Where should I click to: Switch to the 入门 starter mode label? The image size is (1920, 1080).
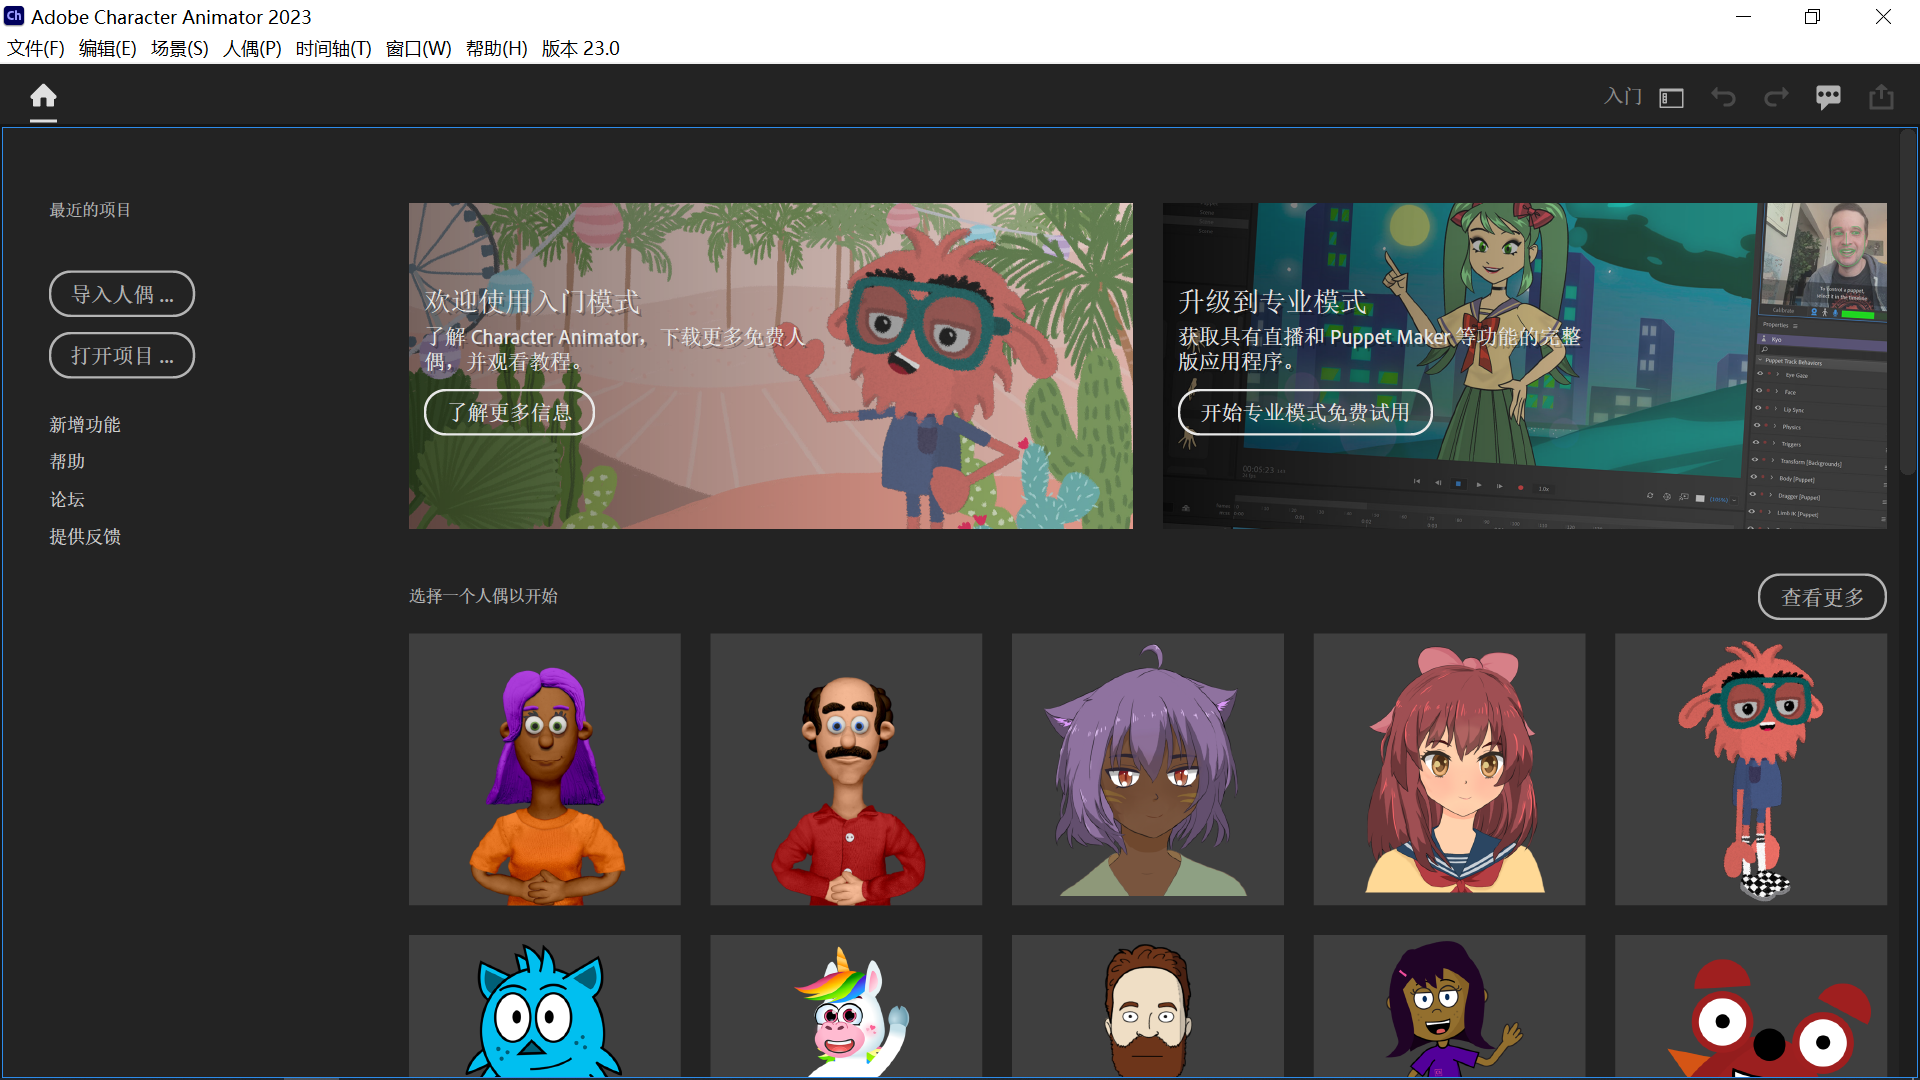click(x=1623, y=97)
